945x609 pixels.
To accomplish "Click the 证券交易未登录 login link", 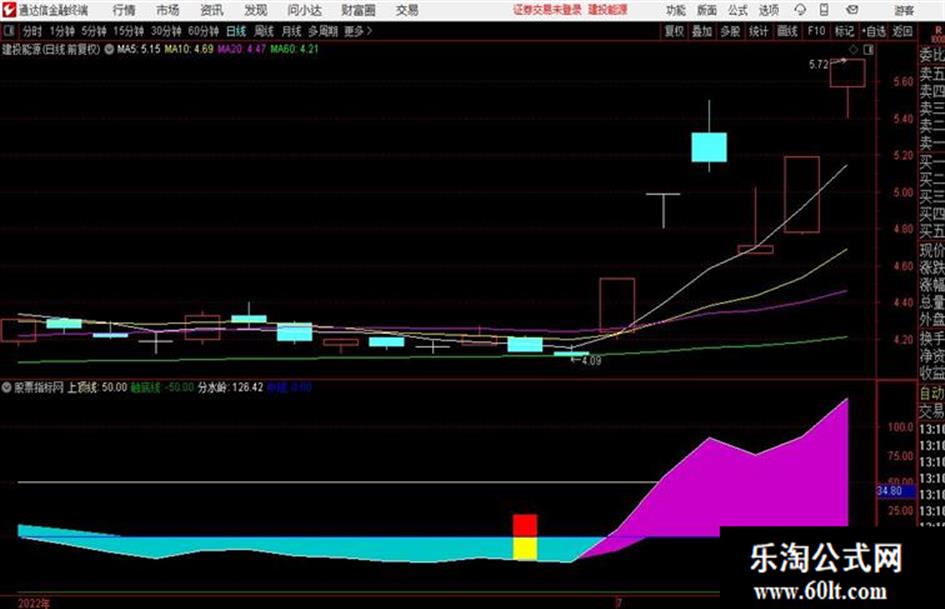I will coord(547,10).
